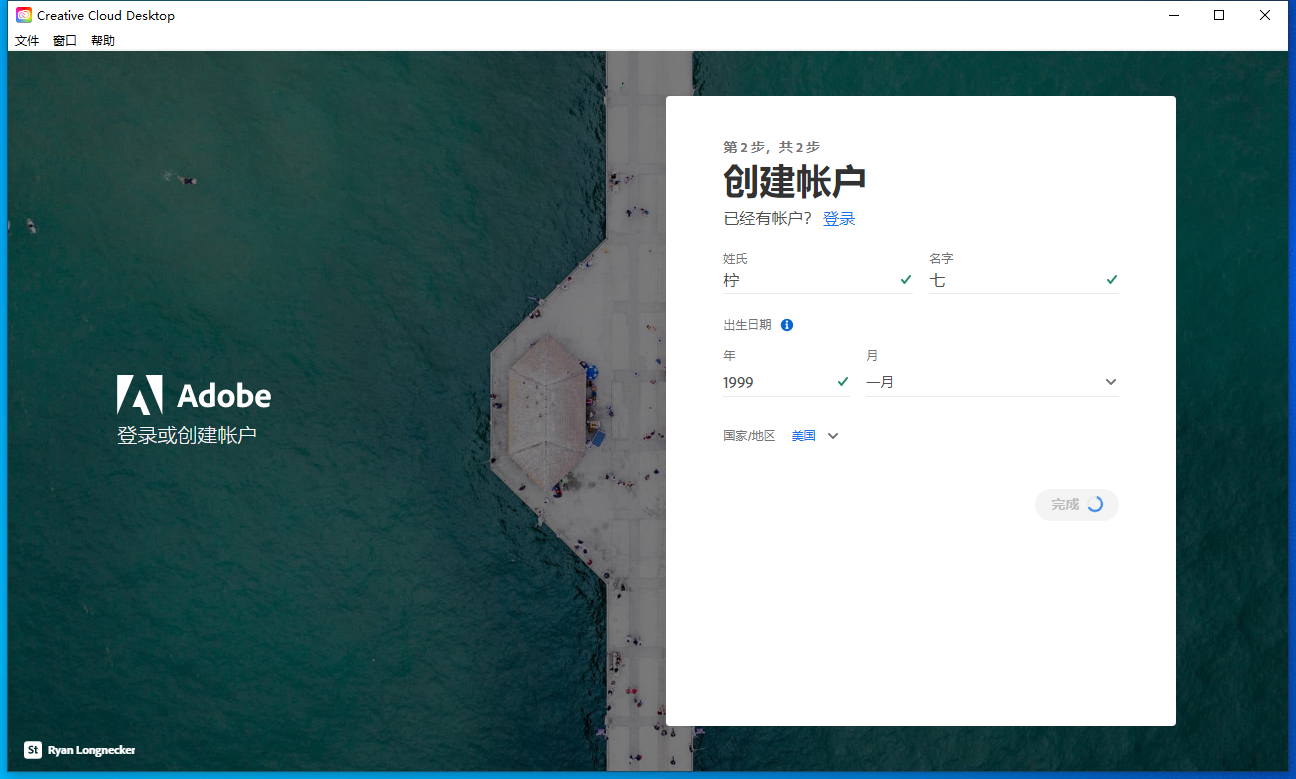
Task: Close the Creative Cloud Desktop window
Action: [x=1265, y=15]
